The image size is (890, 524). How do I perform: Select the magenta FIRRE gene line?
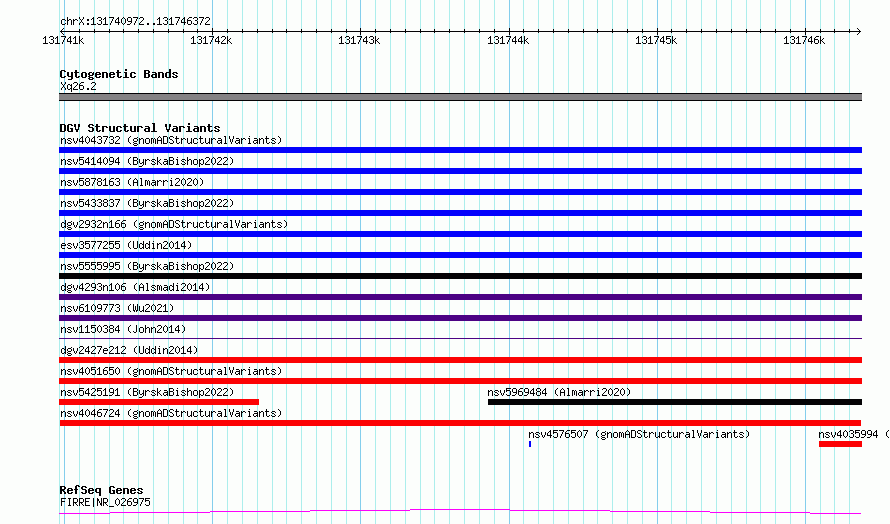coord(460,512)
